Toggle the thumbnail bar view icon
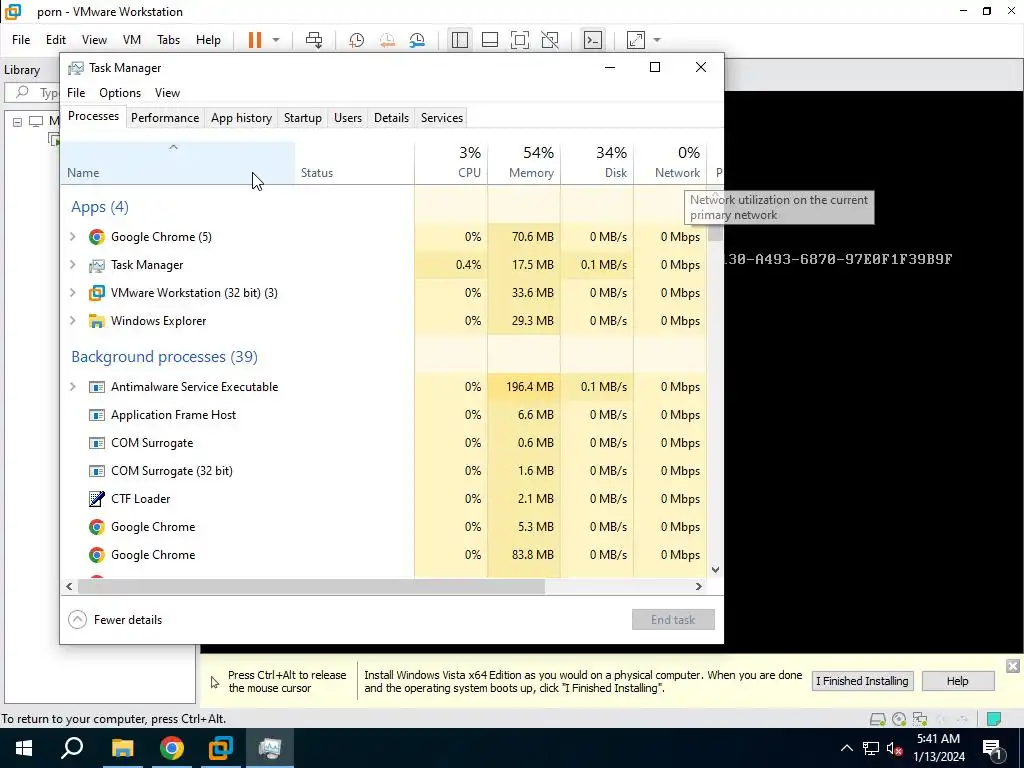The width and height of the screenshot is (1024, 768). 490,40
